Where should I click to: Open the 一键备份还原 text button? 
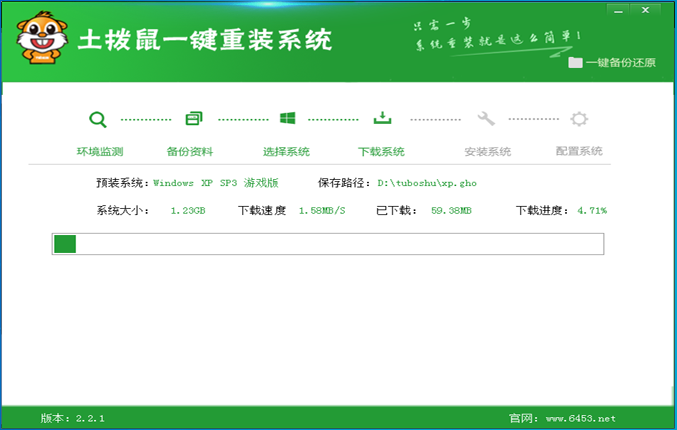click(x=620, y=62)
